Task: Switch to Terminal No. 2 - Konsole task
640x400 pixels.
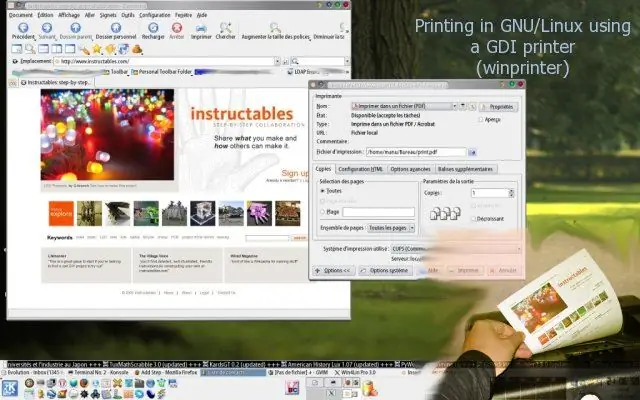Action: 98,373
